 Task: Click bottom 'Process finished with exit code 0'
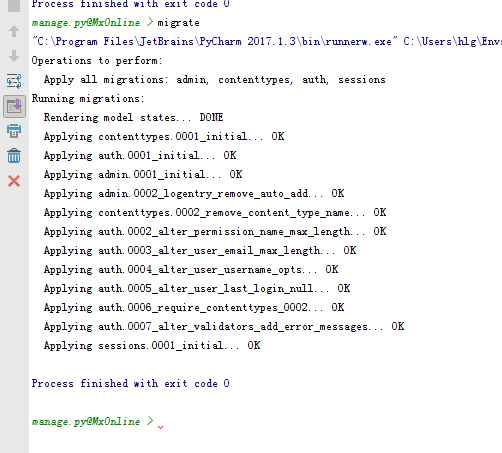click(131, 384)
